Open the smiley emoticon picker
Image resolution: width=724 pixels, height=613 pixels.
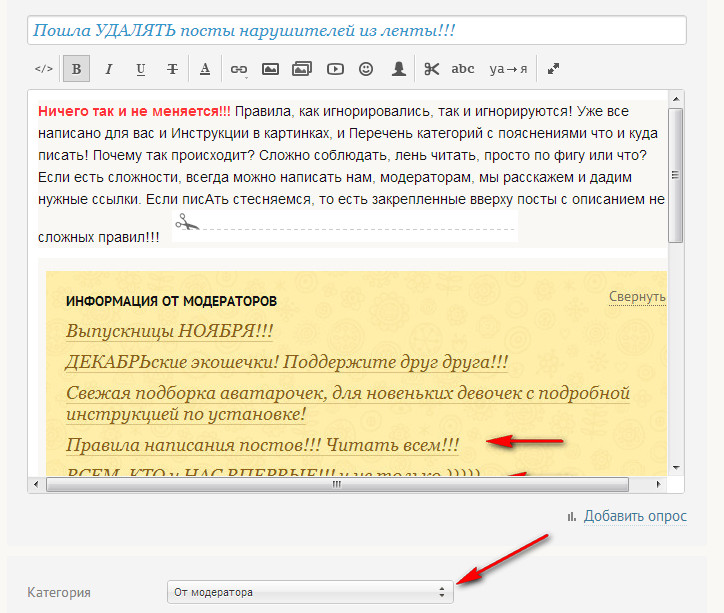366,69
